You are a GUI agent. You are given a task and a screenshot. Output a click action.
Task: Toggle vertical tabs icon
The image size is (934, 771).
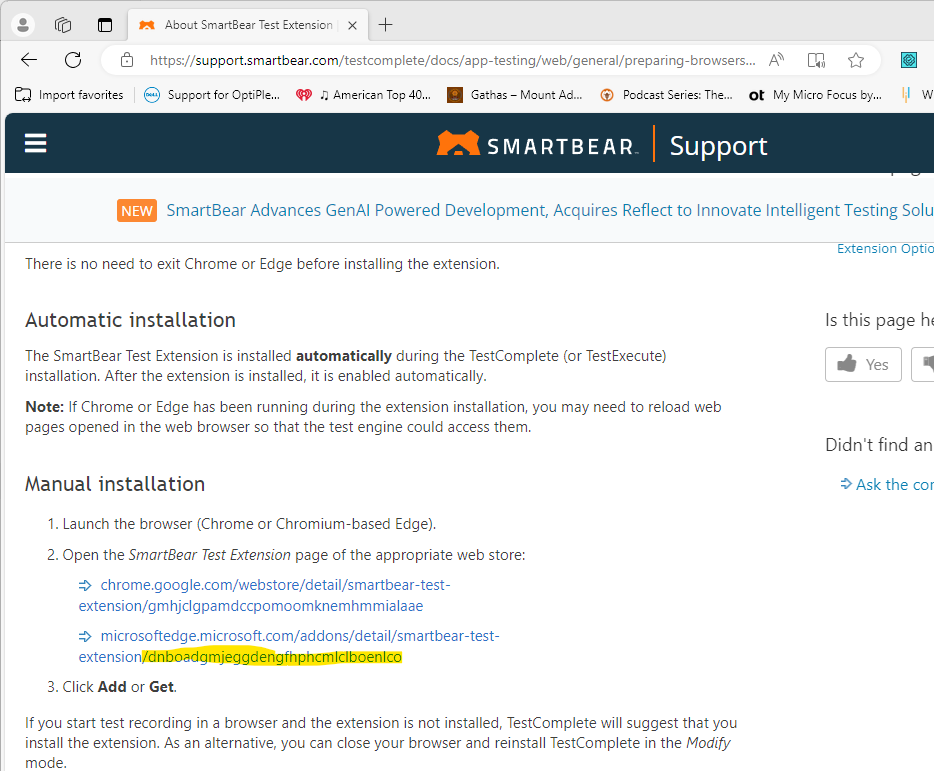105,25
